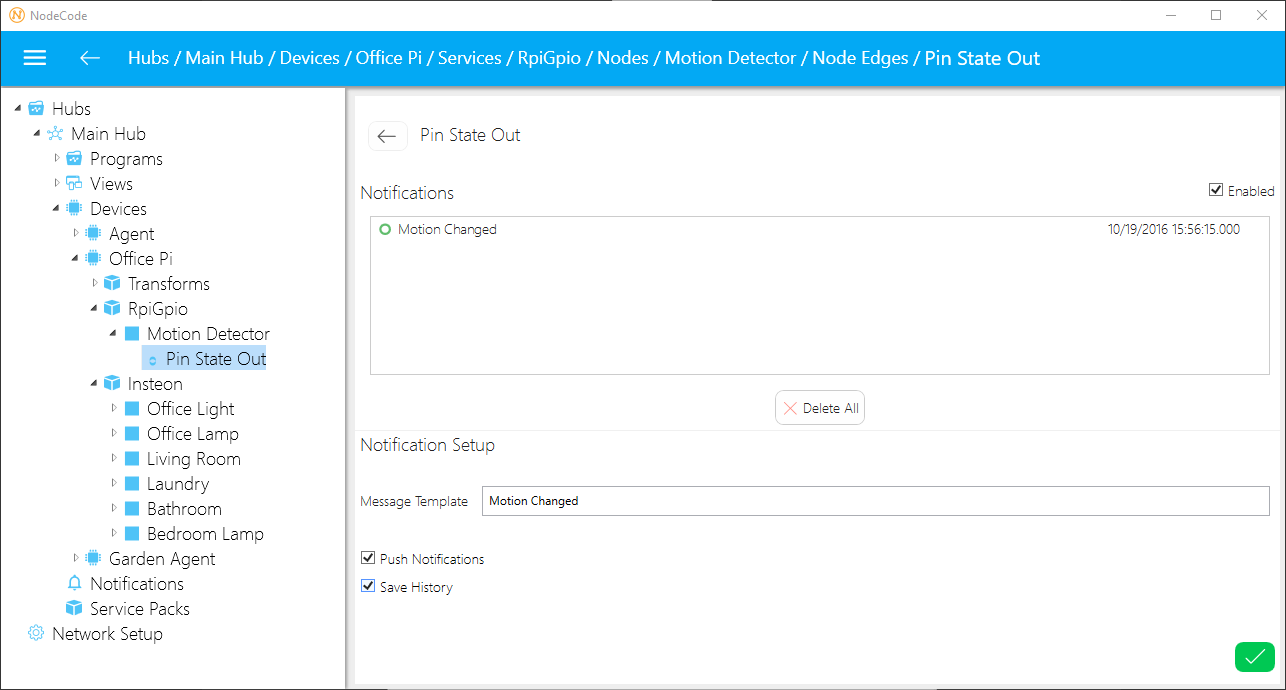The height and width of the screenshot is (690, 1286).
Task: Click the Garden Agent chip icon
Action: click(93, 559)
